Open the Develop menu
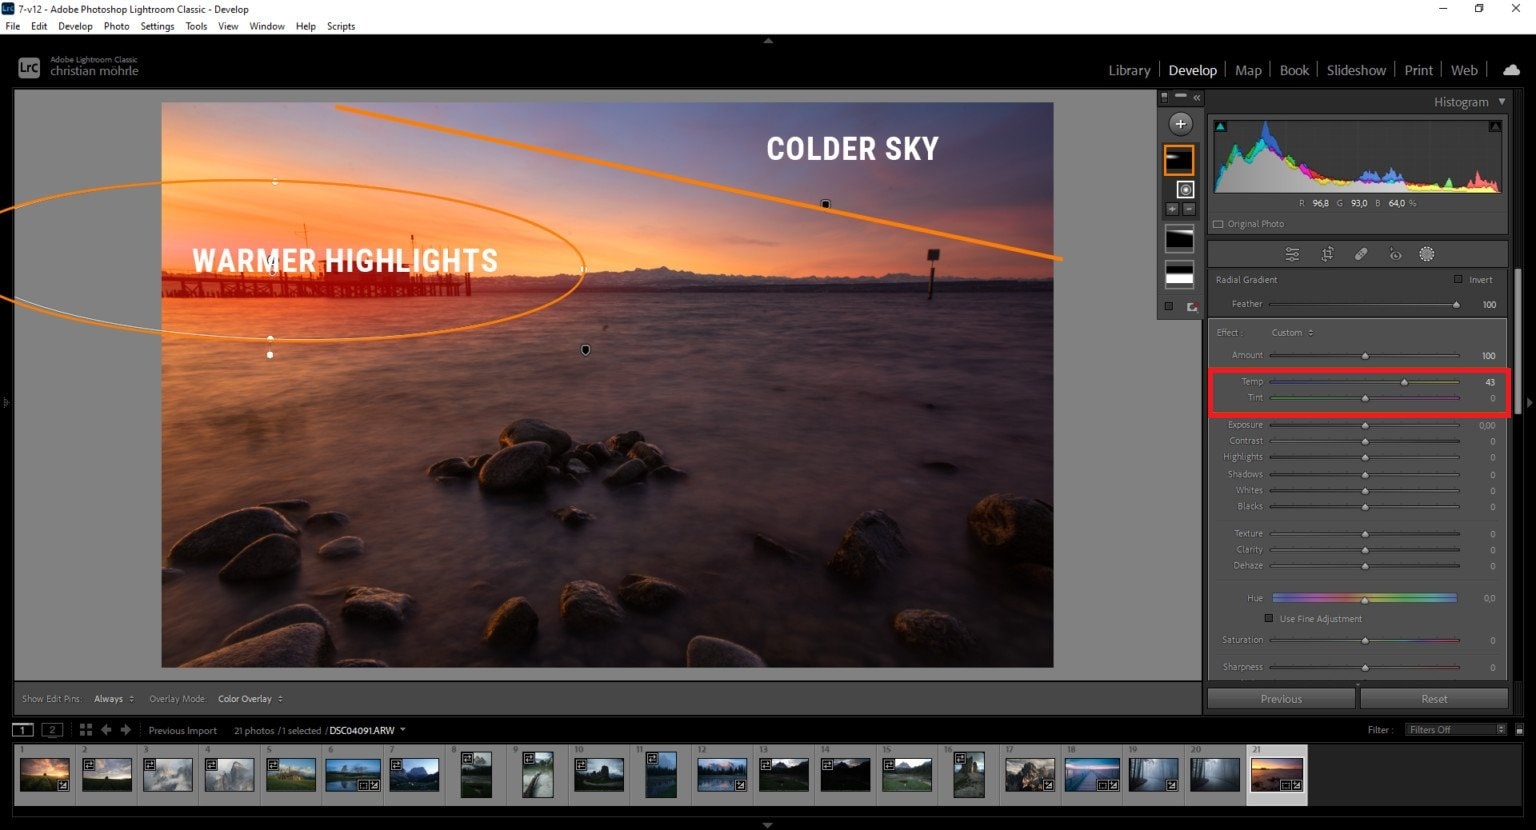Screen dimensions: 1536x830 75,26
